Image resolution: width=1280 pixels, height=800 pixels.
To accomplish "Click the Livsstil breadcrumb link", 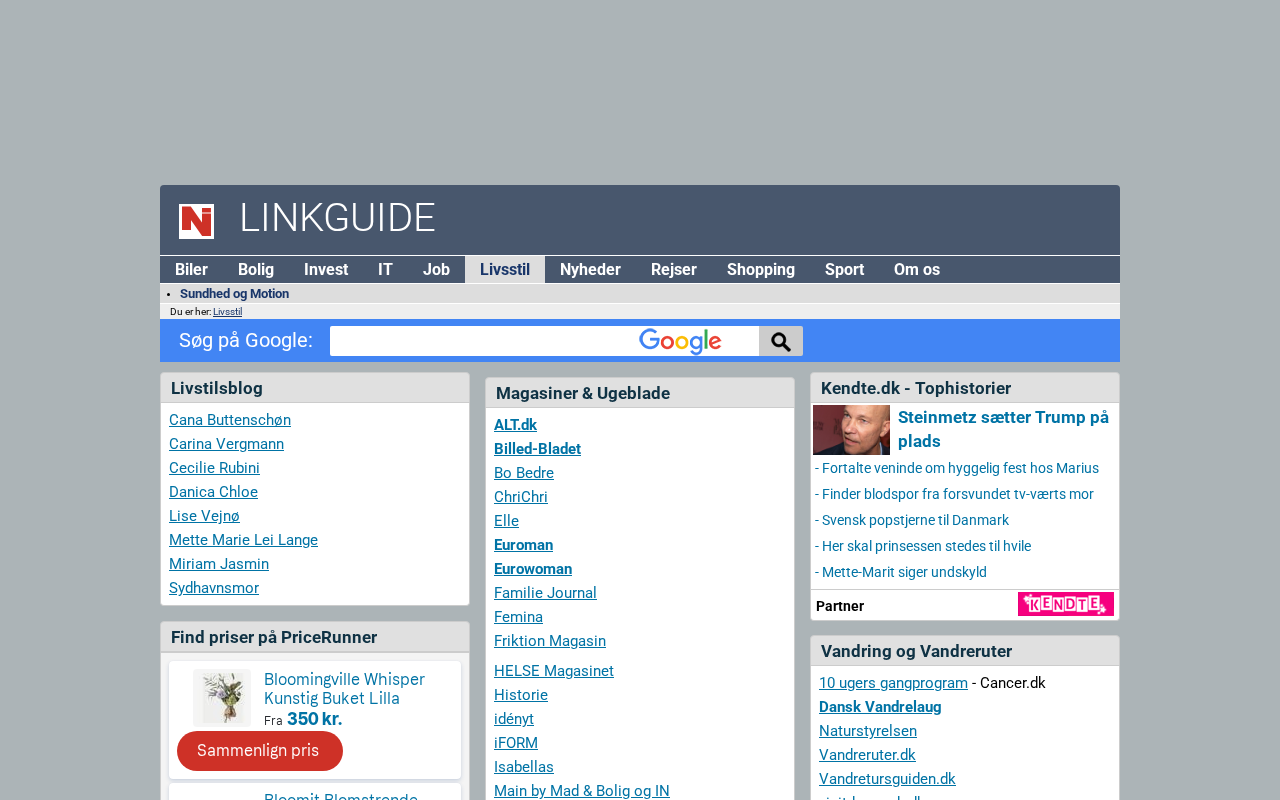I will coord(227,312).
